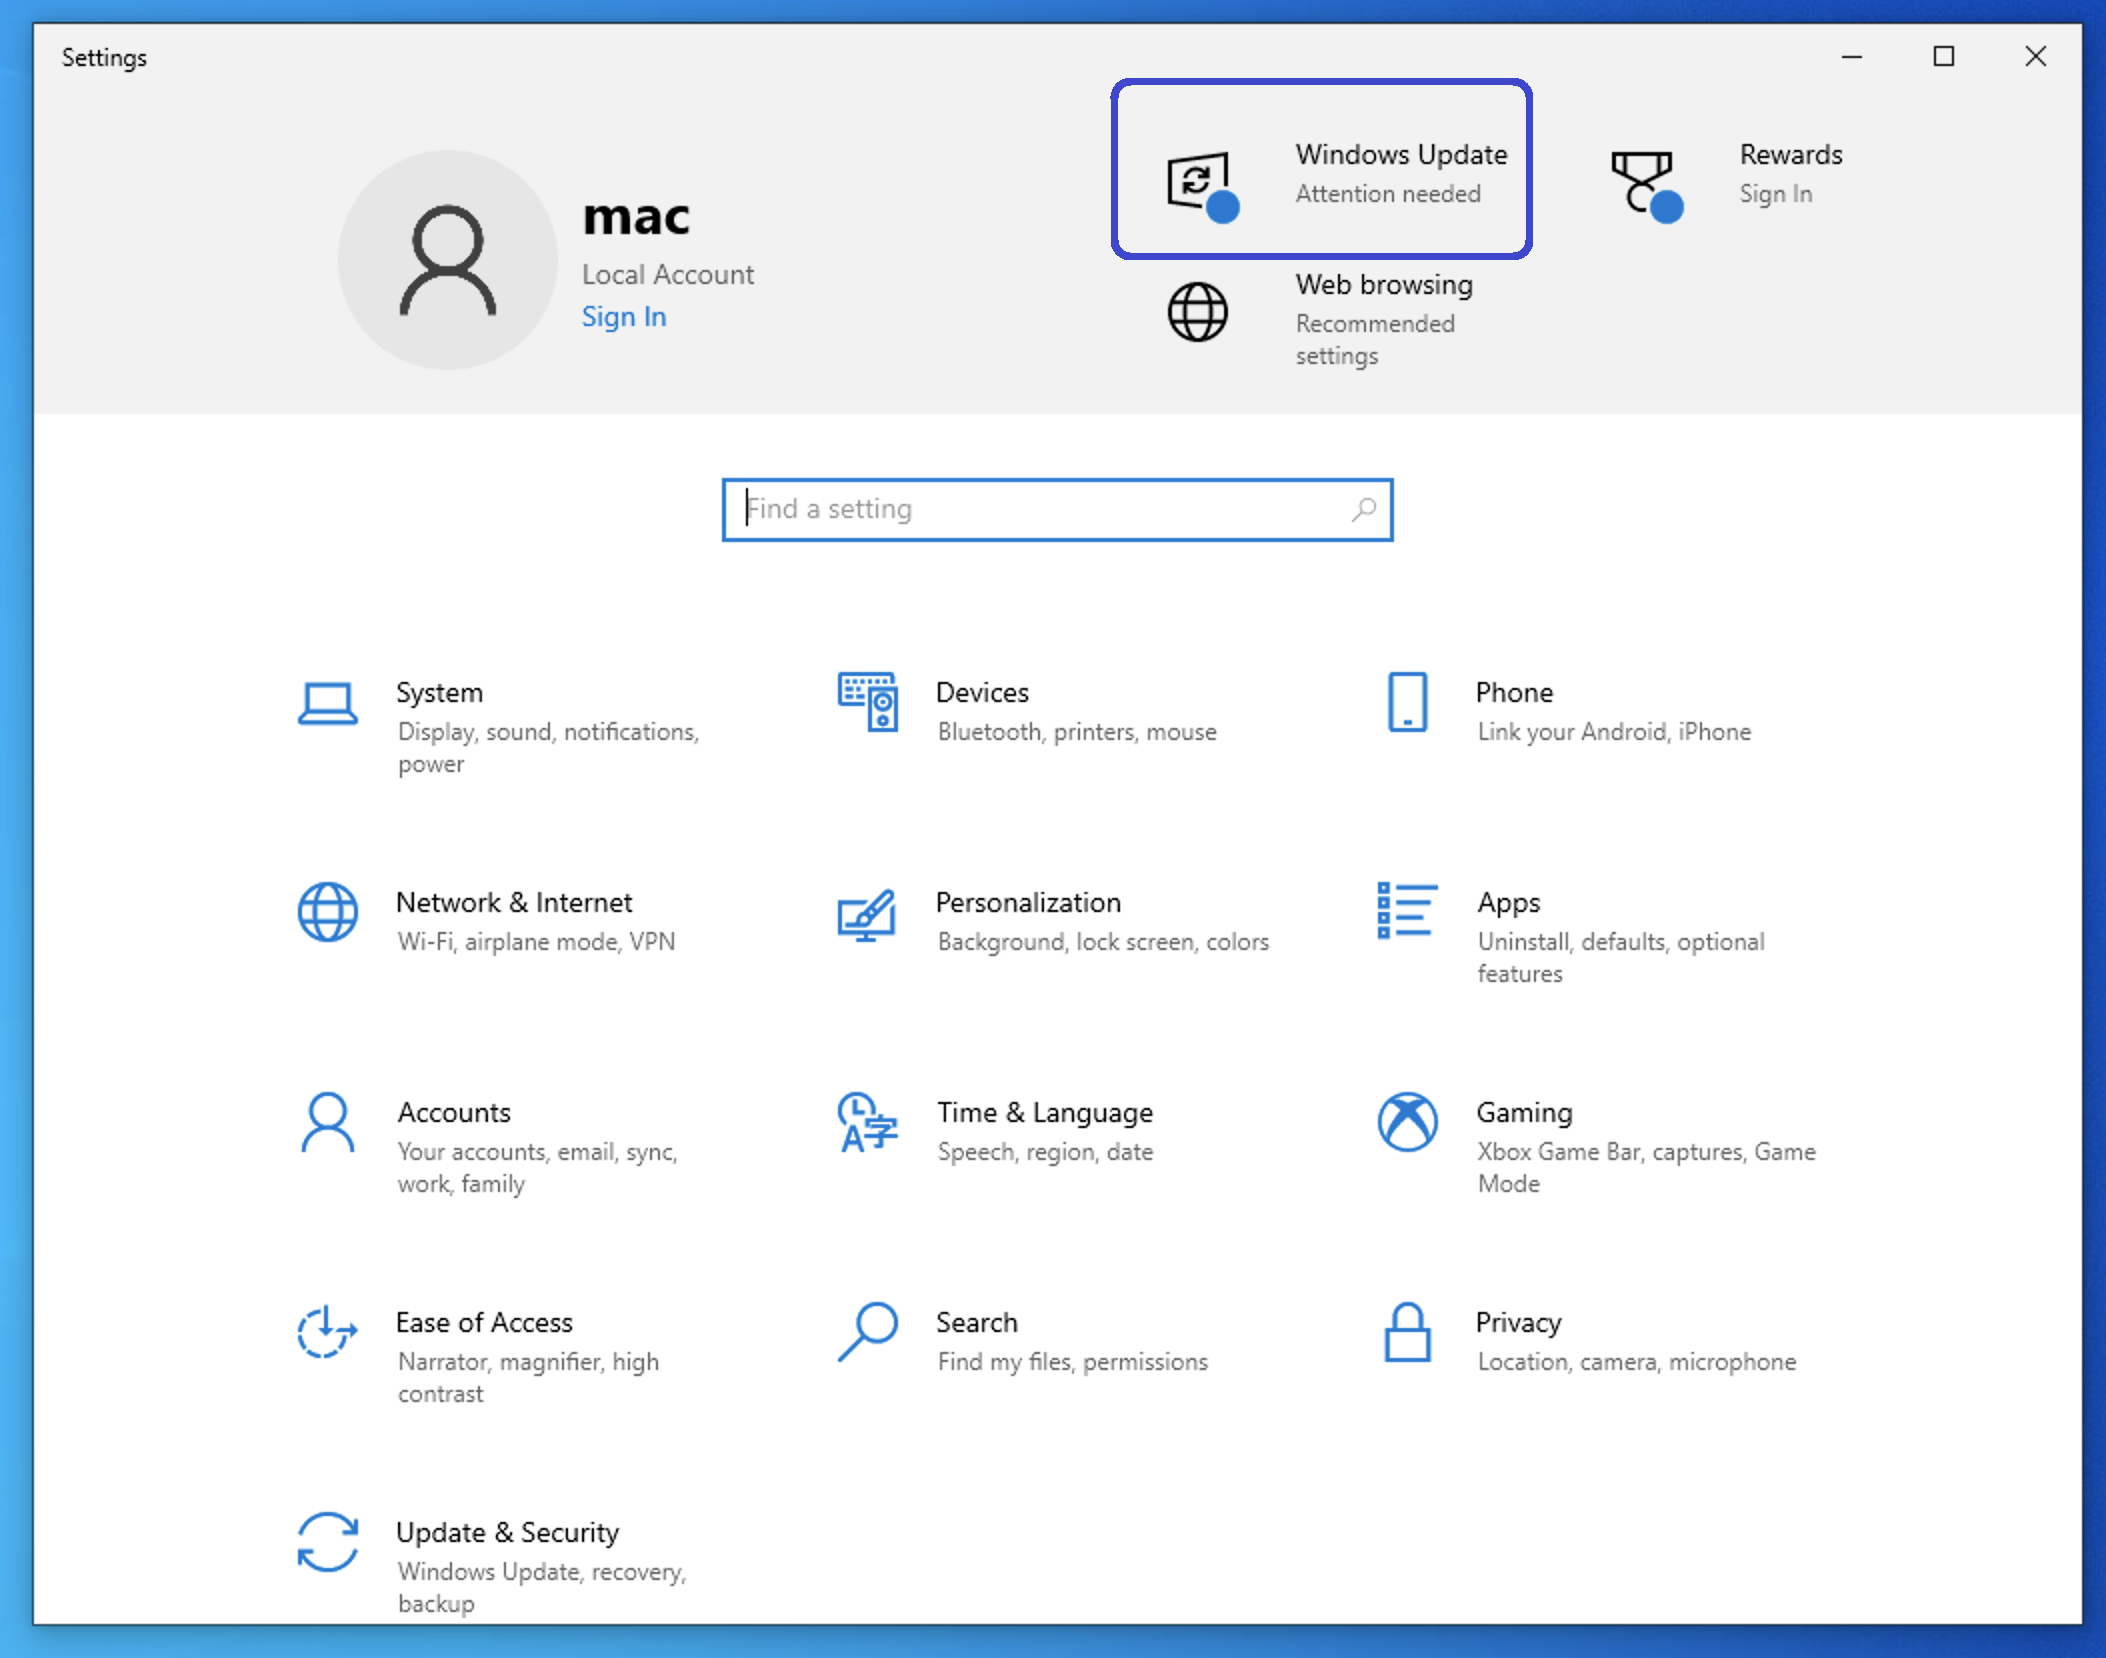The height and width of the screenshot is (1658, 2106).
Task: Click the Phone category heading
Action: (x=1514, y=692)
